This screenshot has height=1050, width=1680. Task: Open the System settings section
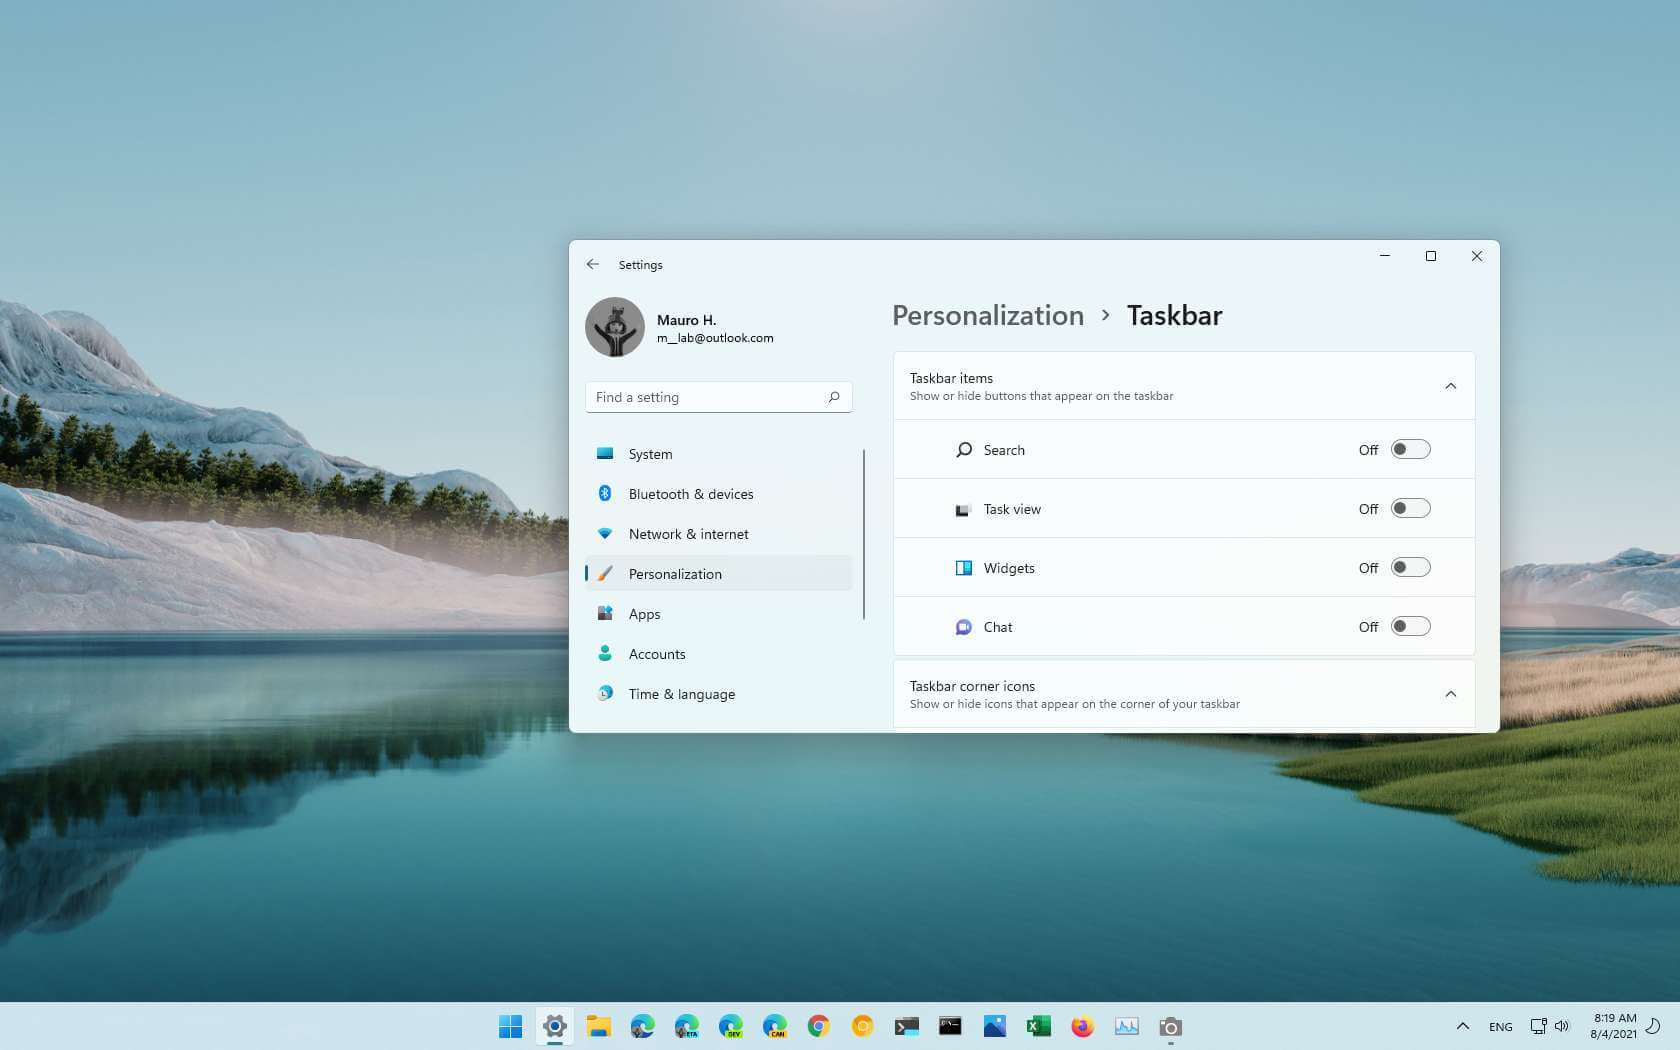coord(650,454)
